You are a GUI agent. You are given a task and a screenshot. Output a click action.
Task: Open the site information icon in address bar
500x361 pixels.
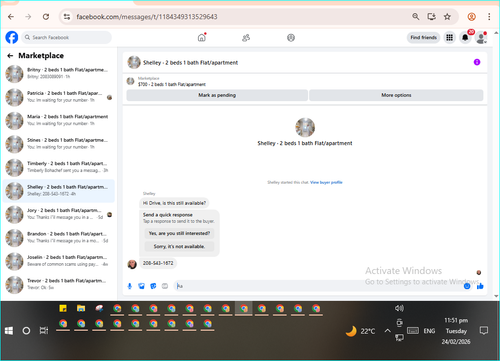click(x=67, y=17)
